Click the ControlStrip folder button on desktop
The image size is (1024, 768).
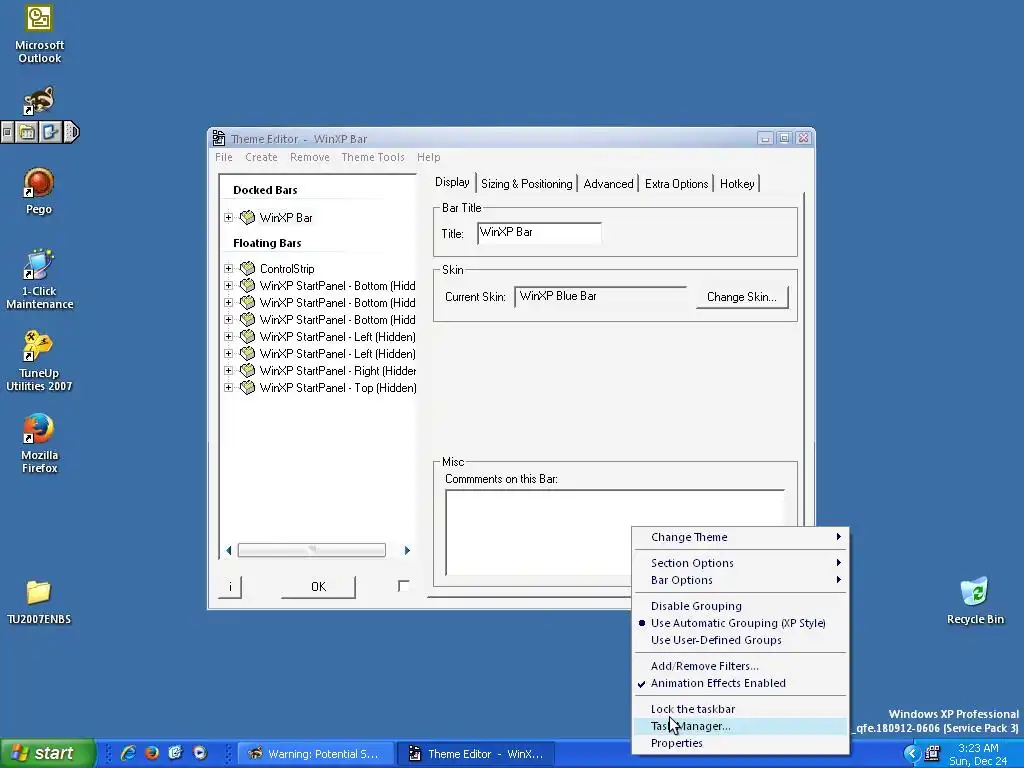[x=27, y=133]
